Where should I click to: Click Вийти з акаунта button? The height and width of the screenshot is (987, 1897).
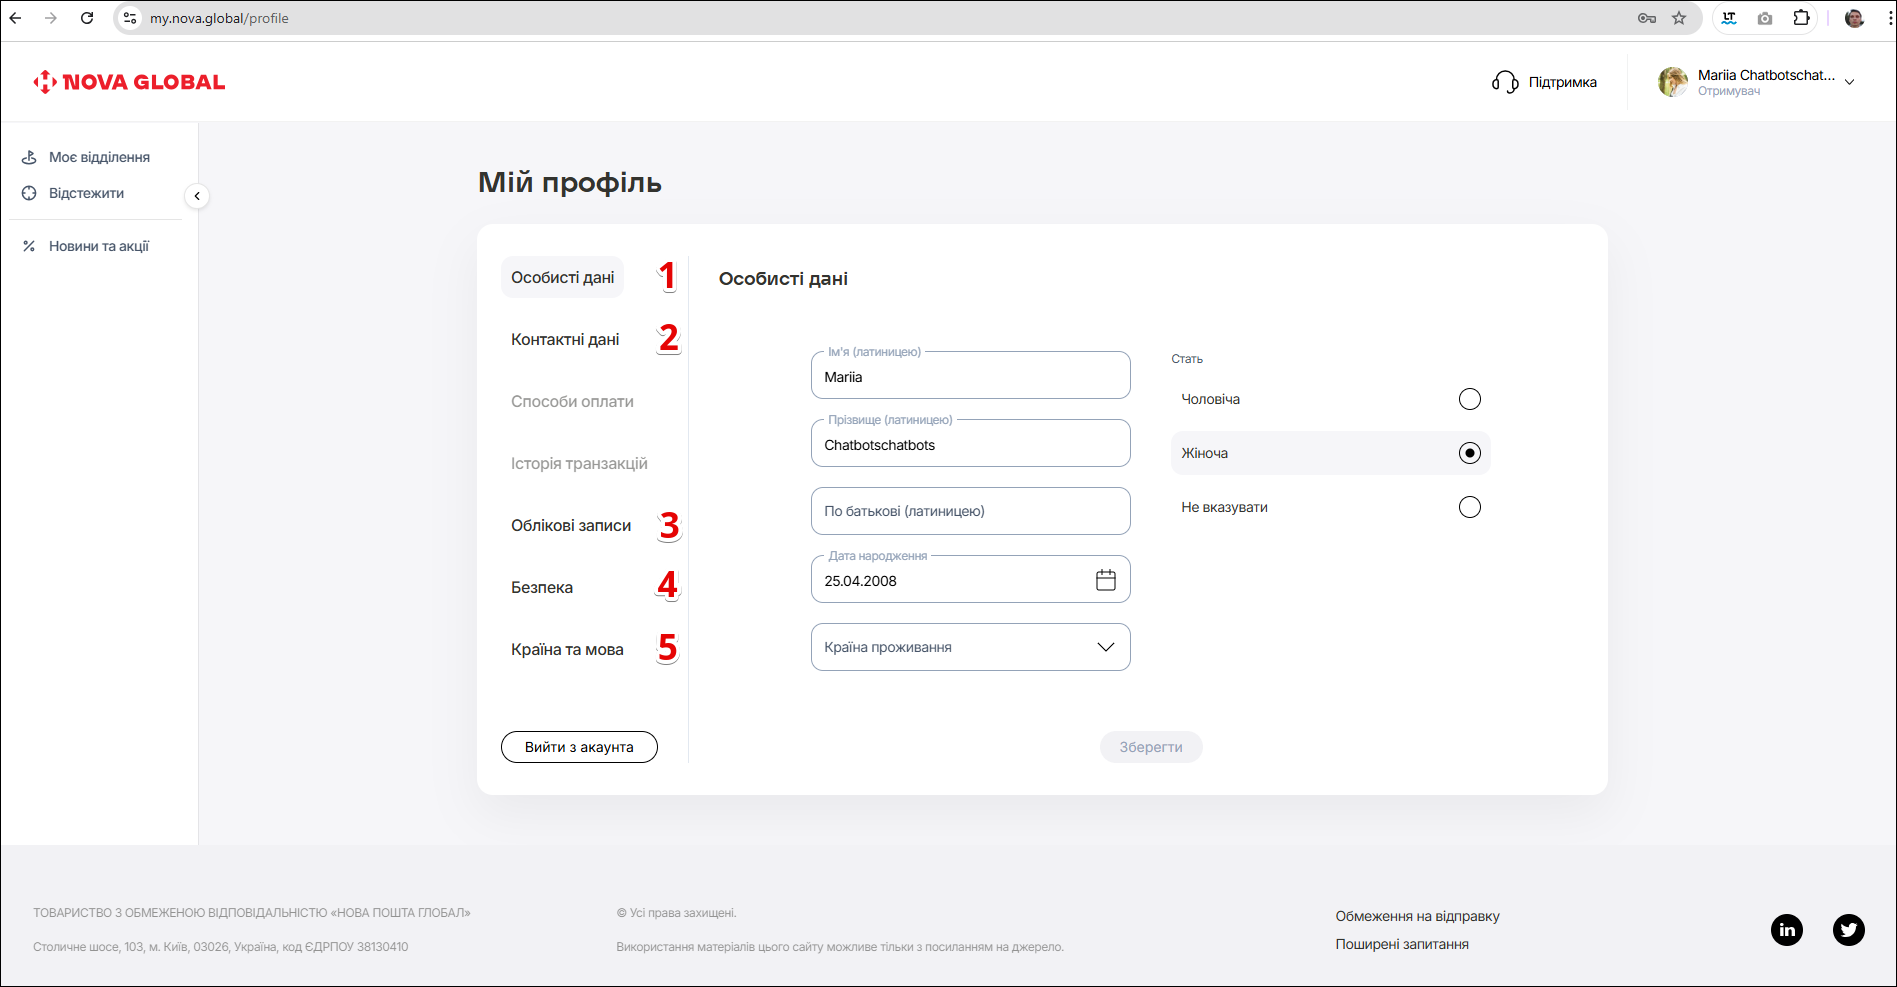coord(579,747)
